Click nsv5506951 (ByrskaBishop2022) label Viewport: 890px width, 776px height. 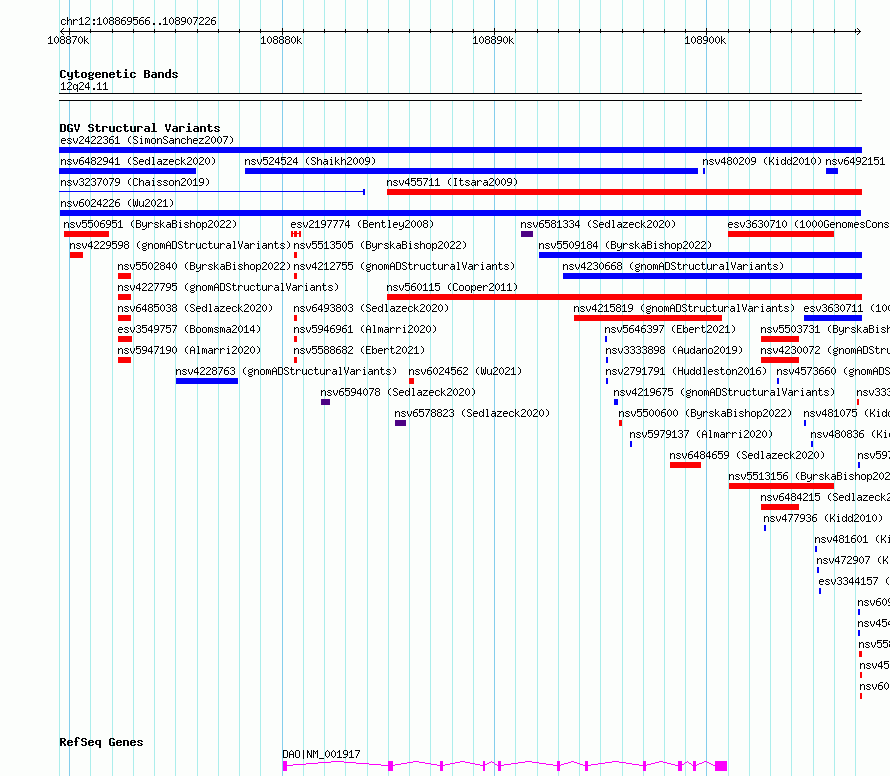coord(150,224)
